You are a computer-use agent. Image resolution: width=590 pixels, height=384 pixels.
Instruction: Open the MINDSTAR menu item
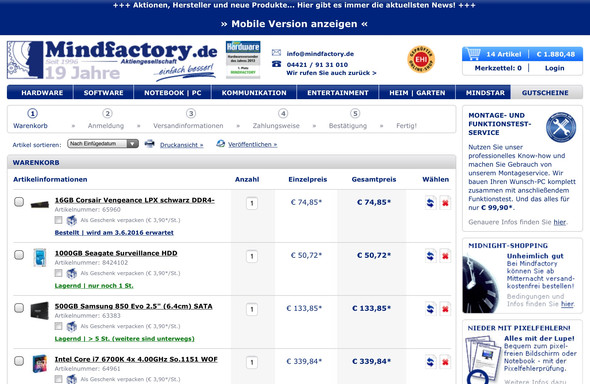[485, 93]
